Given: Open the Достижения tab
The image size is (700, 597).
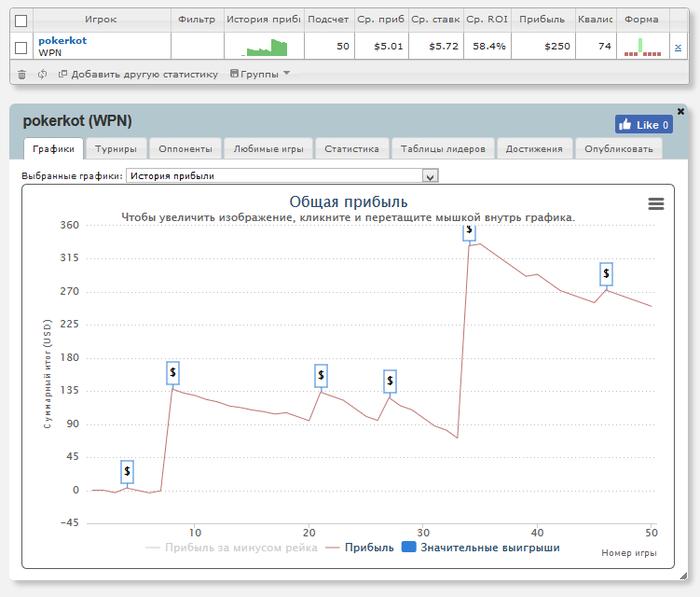Looking at the screenshot, I should [x=534, y=149].
